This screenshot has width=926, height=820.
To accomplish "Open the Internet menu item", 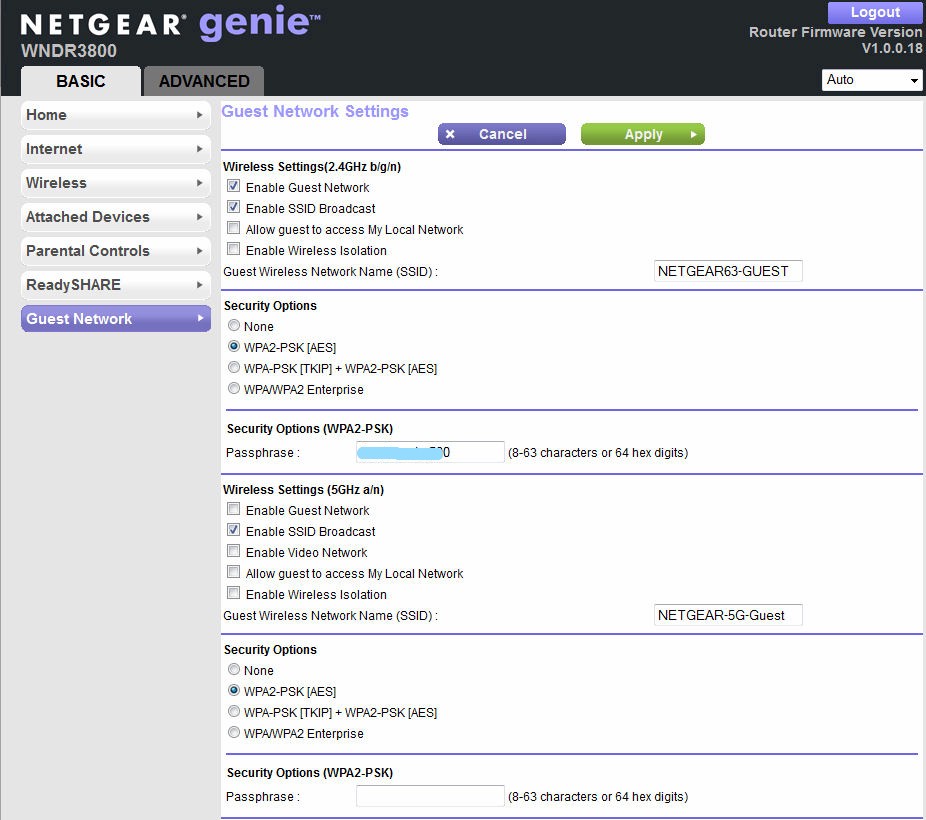I will click(116, 149).
